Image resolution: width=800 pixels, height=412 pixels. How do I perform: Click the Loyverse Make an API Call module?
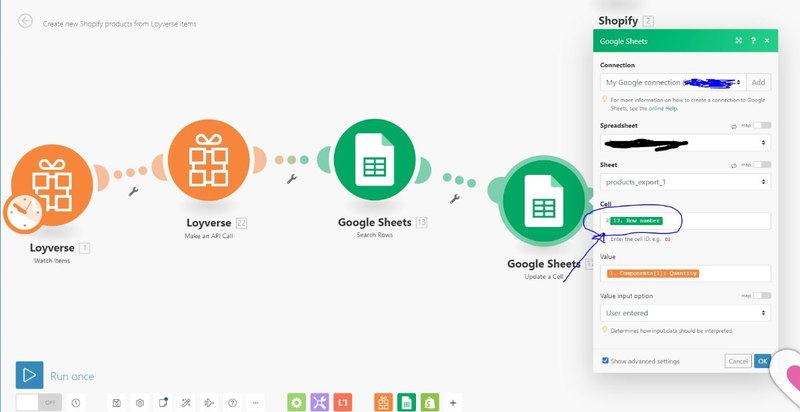pyautogui.click(x=208, y=158)
